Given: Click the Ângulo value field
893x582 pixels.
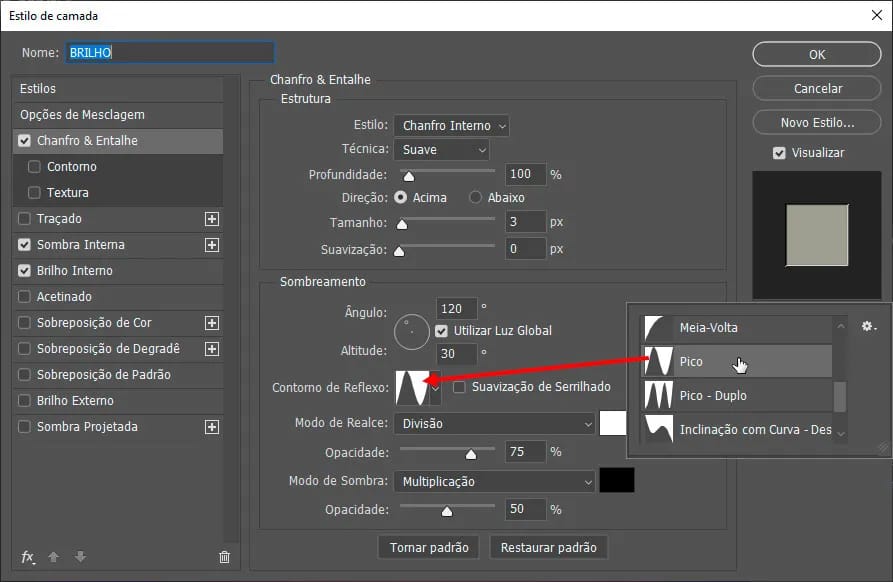Looking at the screenshot, I should 456,309.
